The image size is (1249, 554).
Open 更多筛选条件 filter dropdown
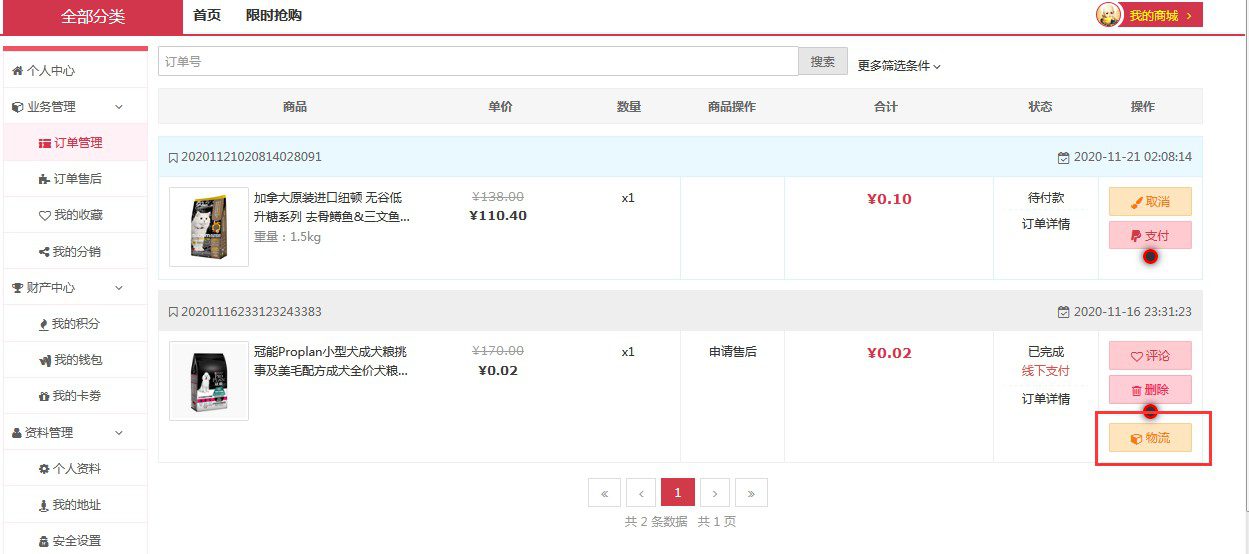(x=899, y=66)
